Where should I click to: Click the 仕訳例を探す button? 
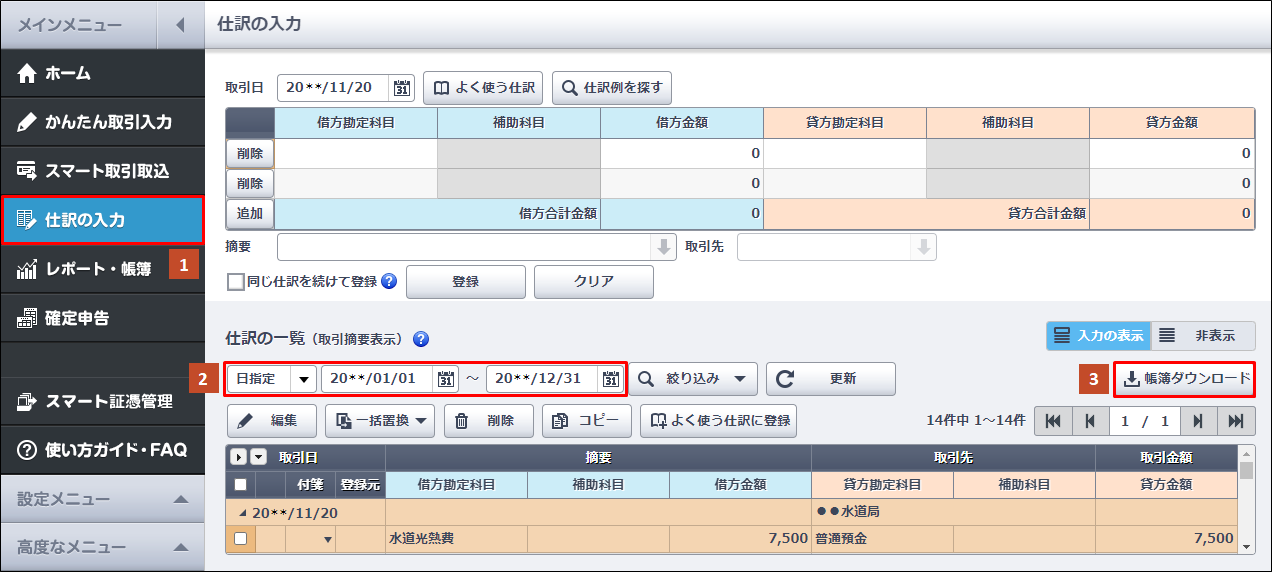611,87
